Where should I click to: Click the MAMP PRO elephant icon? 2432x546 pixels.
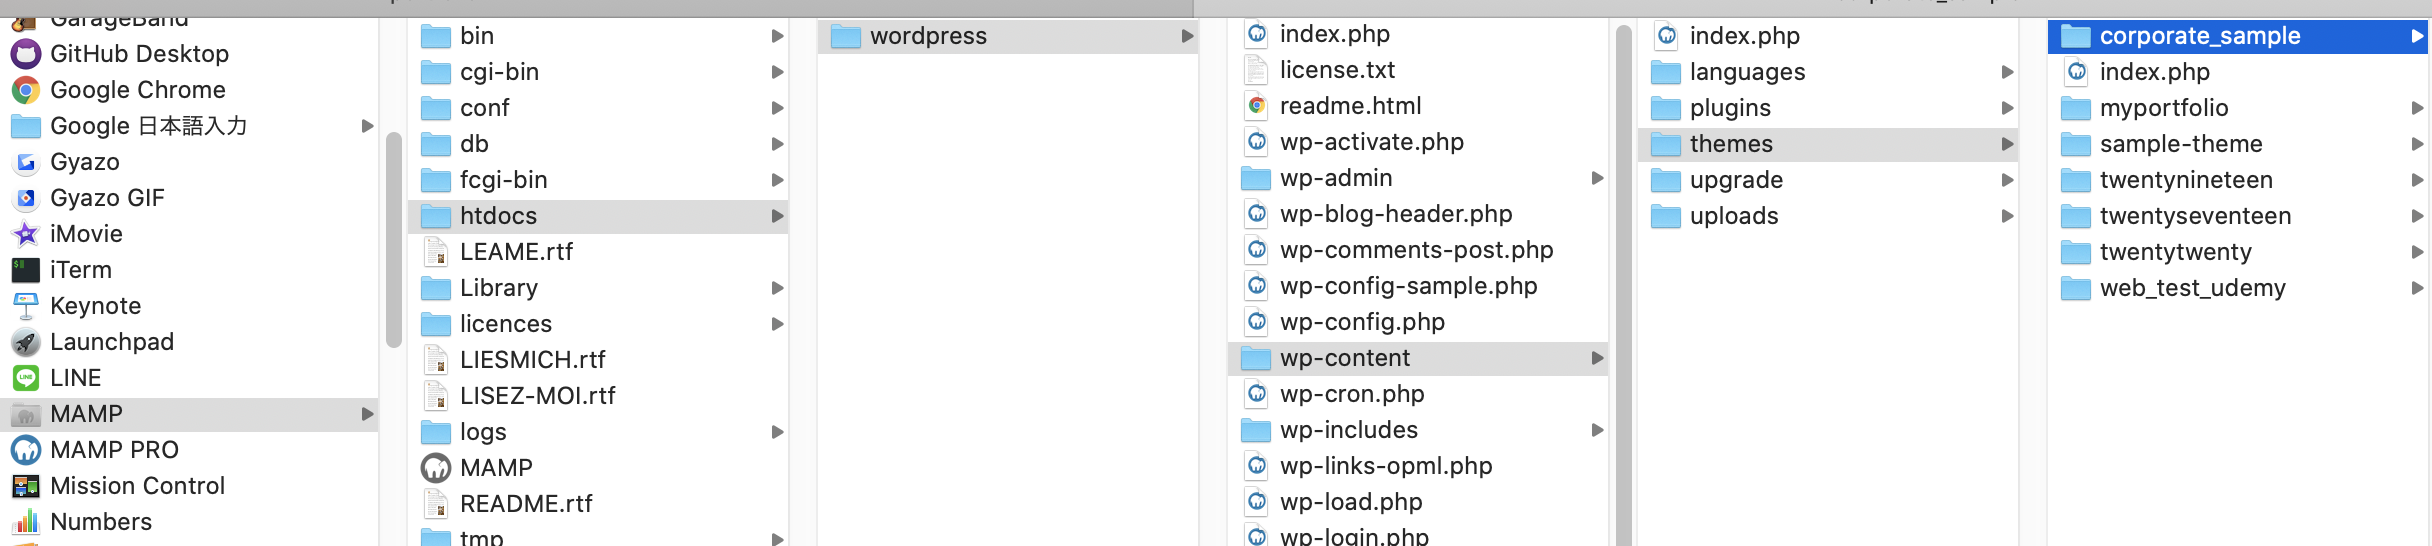(25, 450)
